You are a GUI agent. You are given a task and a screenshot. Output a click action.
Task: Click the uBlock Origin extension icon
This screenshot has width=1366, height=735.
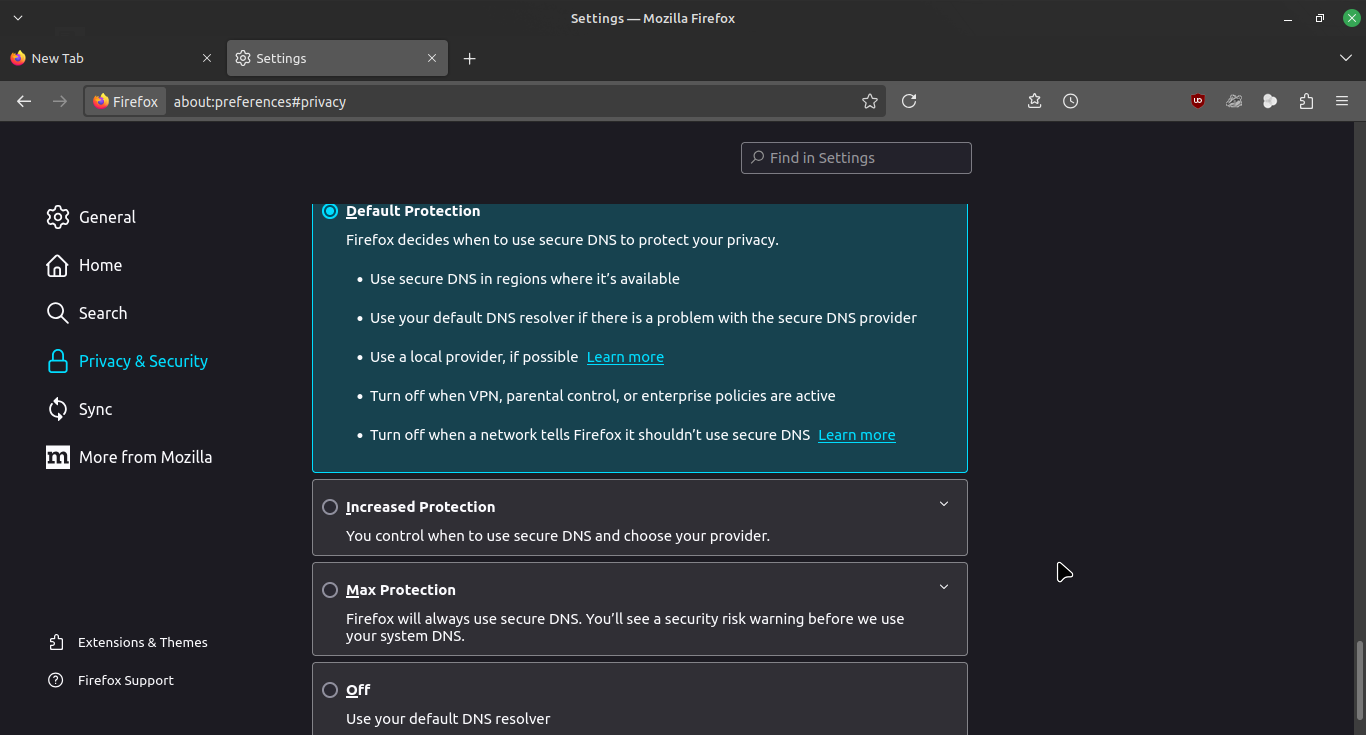click(x=1198, y=101)
